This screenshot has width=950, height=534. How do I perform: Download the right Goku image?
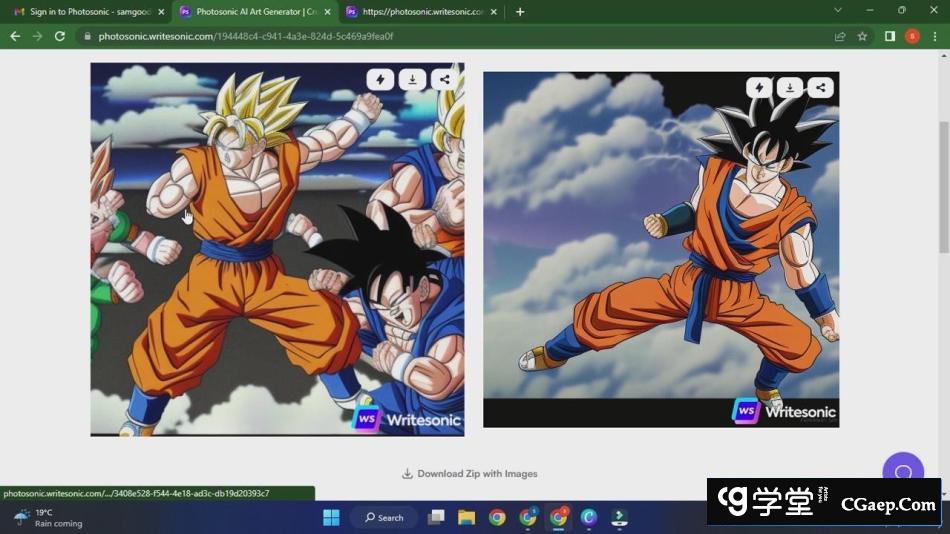tap(790, 88)
